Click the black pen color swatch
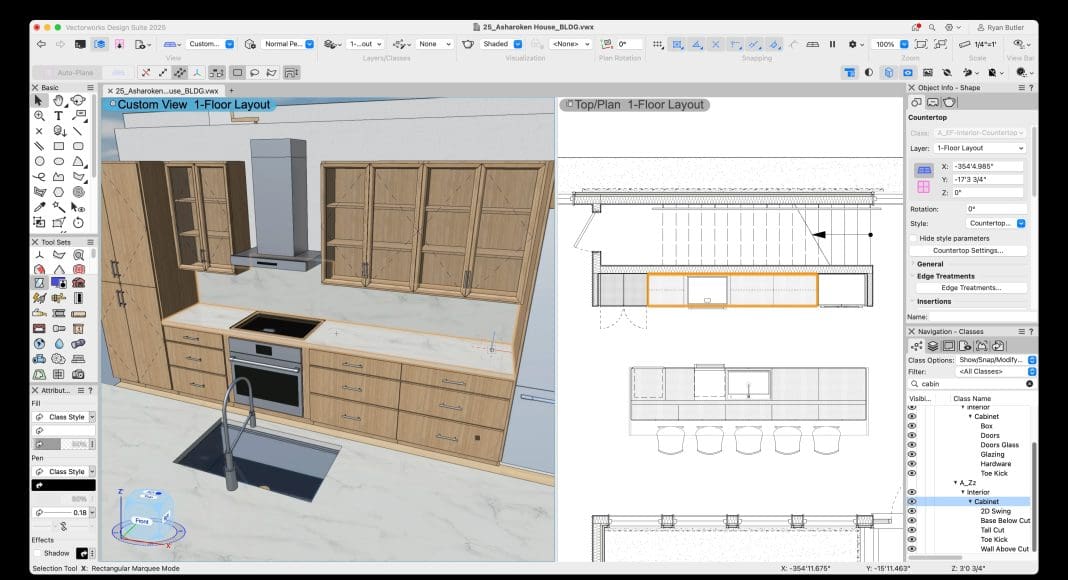 pos(64,485)
